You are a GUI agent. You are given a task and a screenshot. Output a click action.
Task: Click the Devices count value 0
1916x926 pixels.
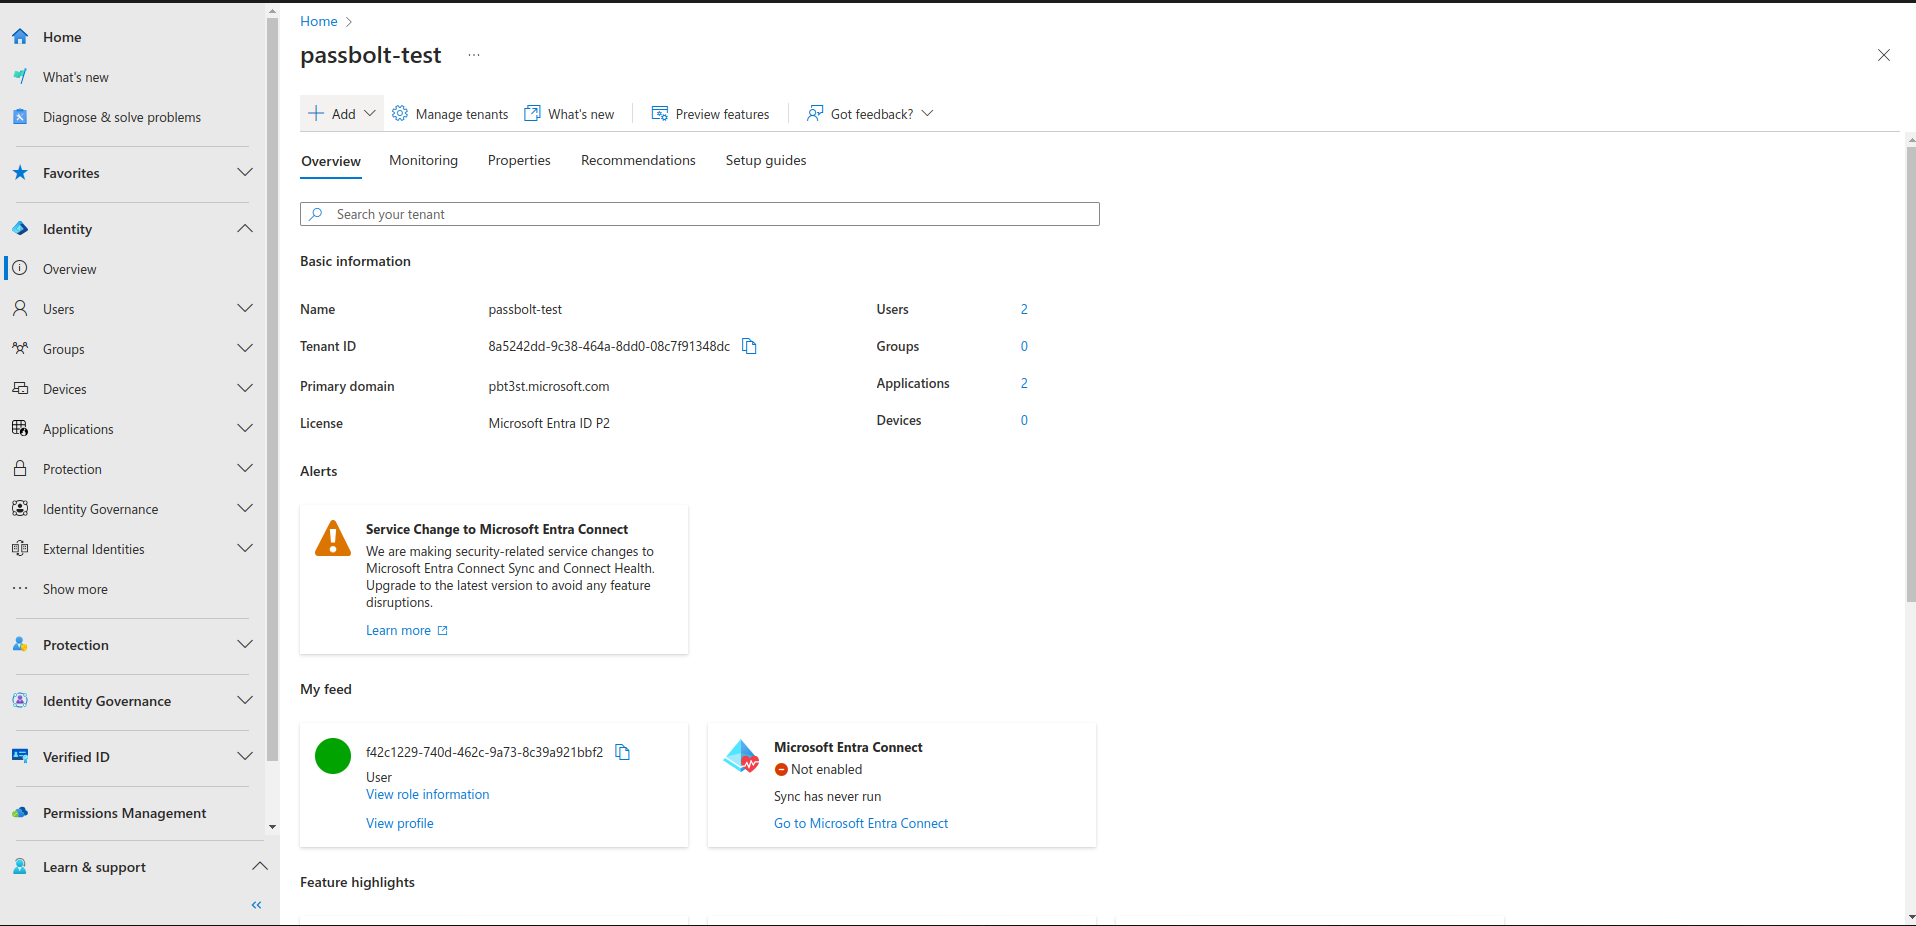1024,421
